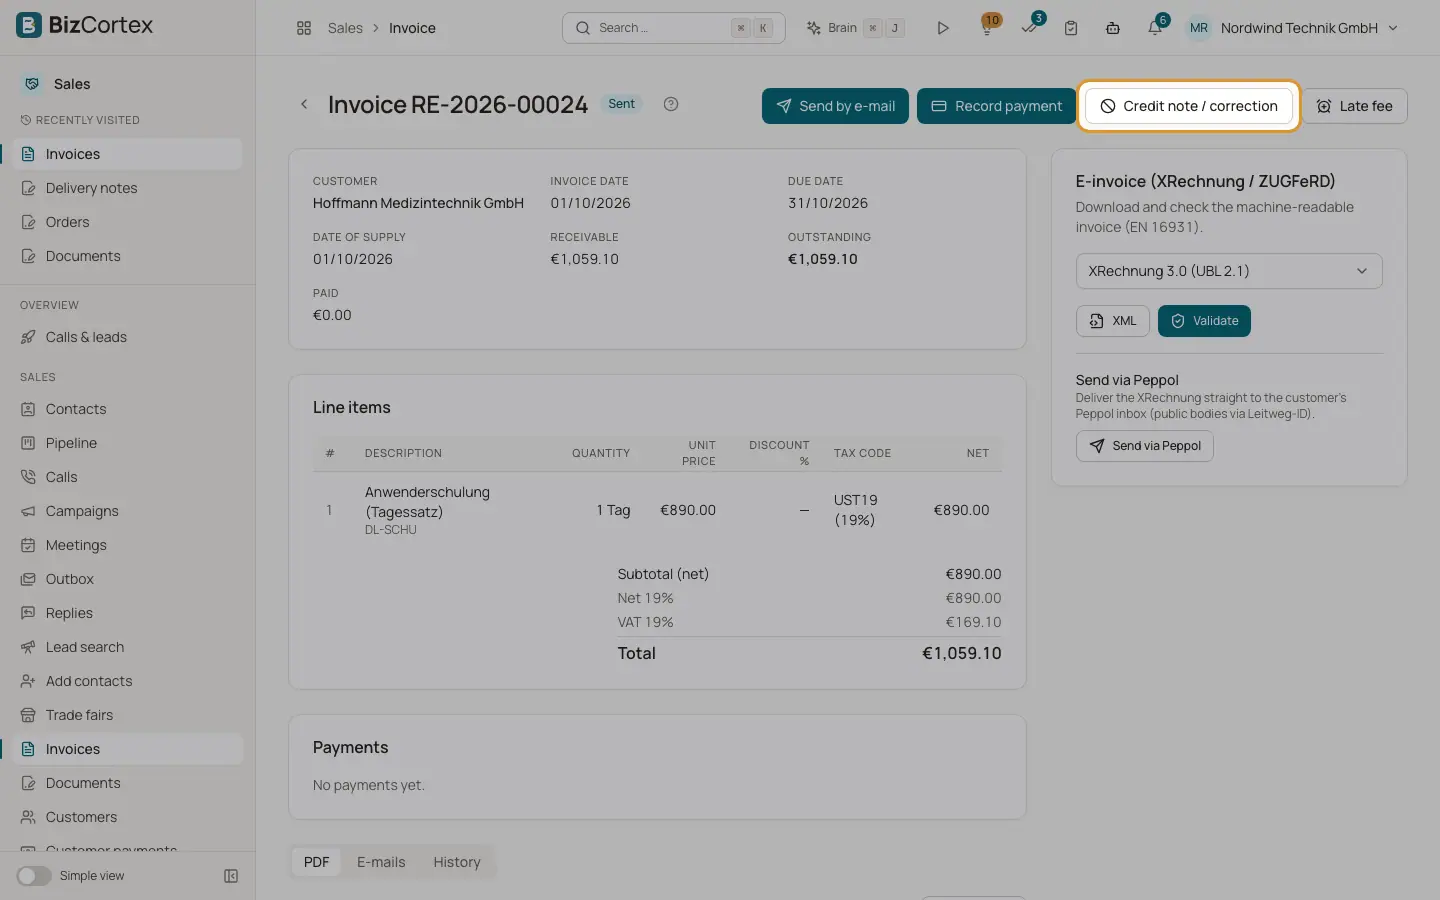Switch to the PDF tab
The image size is (1440, 900).
[316, 862]
